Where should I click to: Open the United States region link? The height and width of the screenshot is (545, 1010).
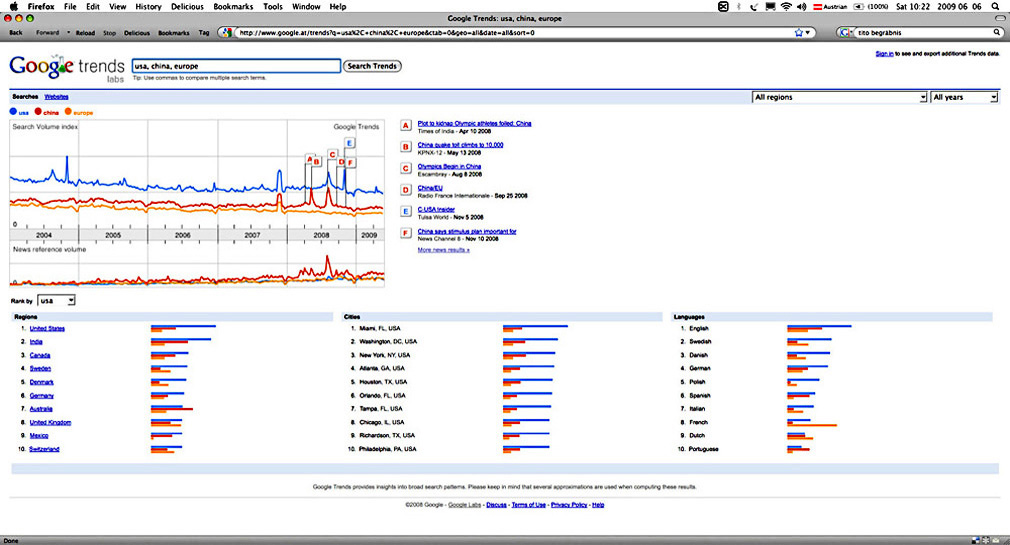click(x=47, y=329)
